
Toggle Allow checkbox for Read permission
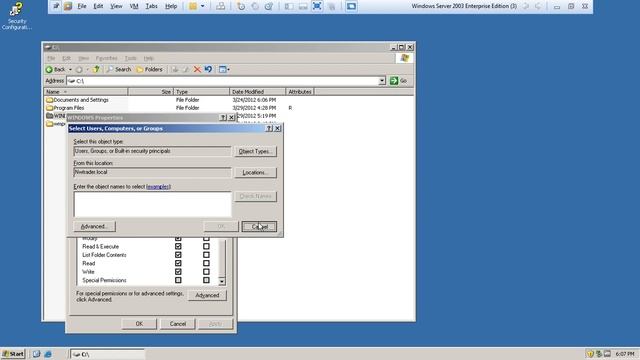tap(178, 263)
